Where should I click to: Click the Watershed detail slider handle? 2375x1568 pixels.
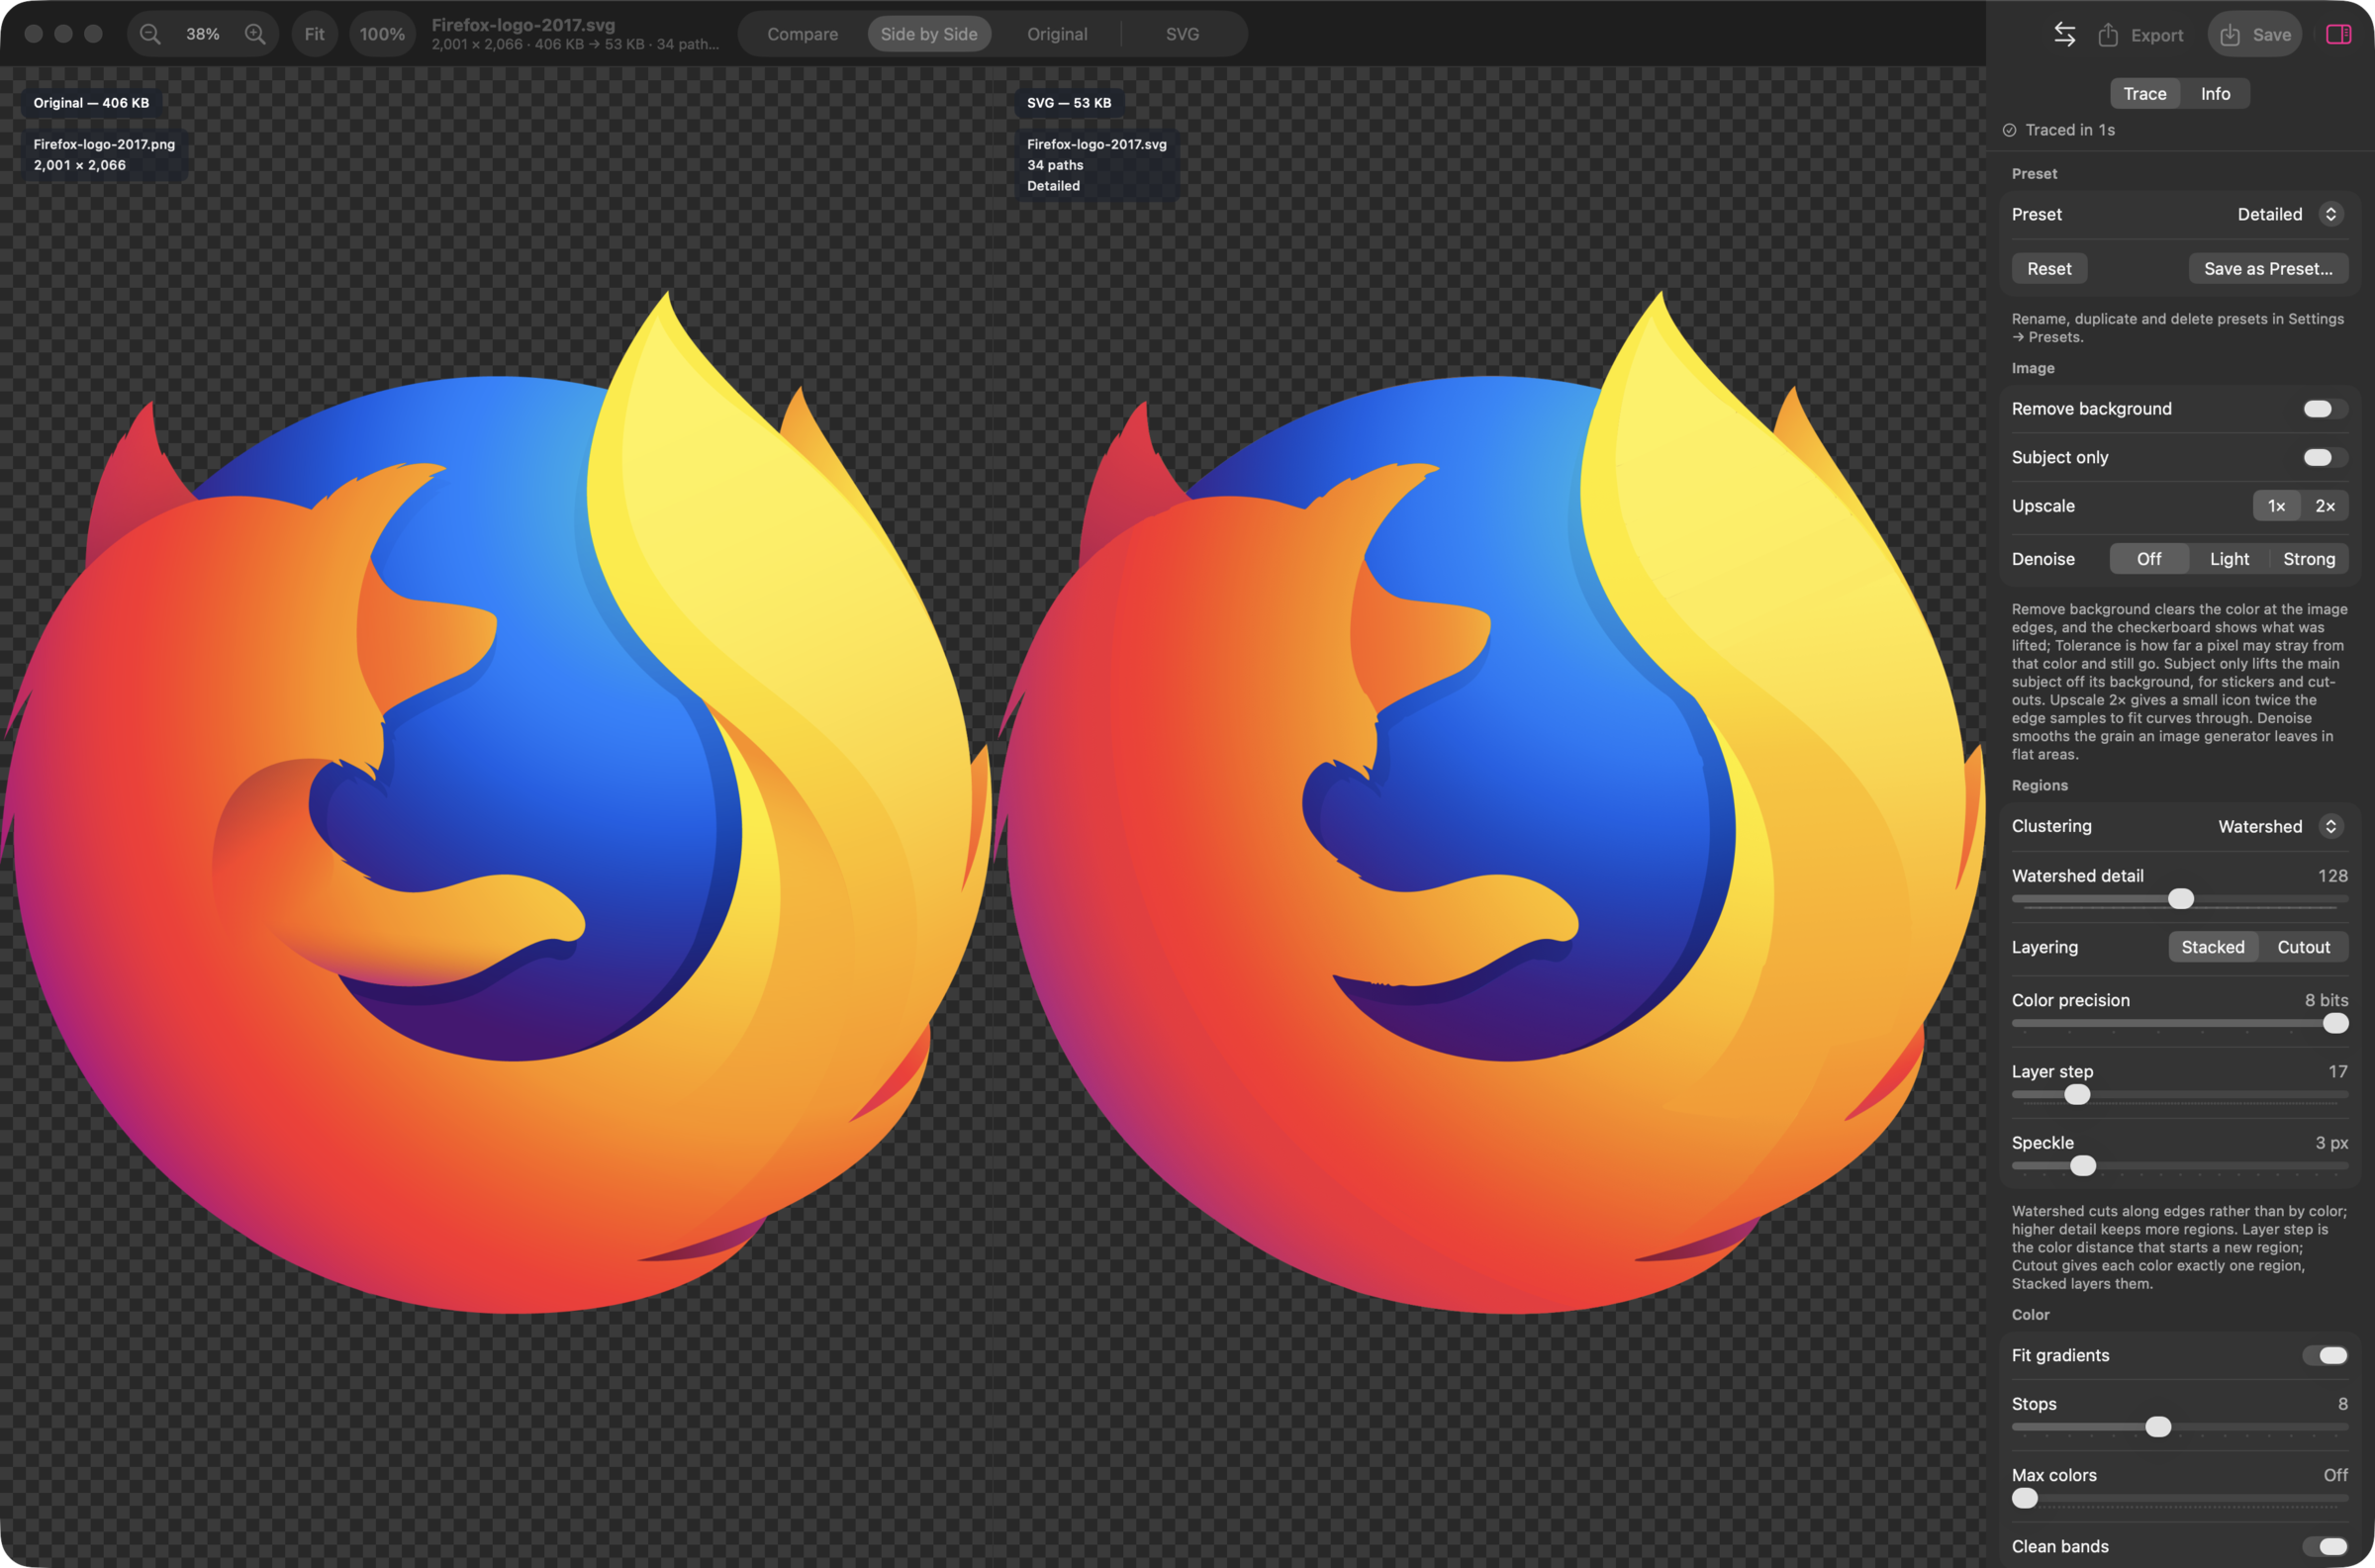(x=2181, y=899)
